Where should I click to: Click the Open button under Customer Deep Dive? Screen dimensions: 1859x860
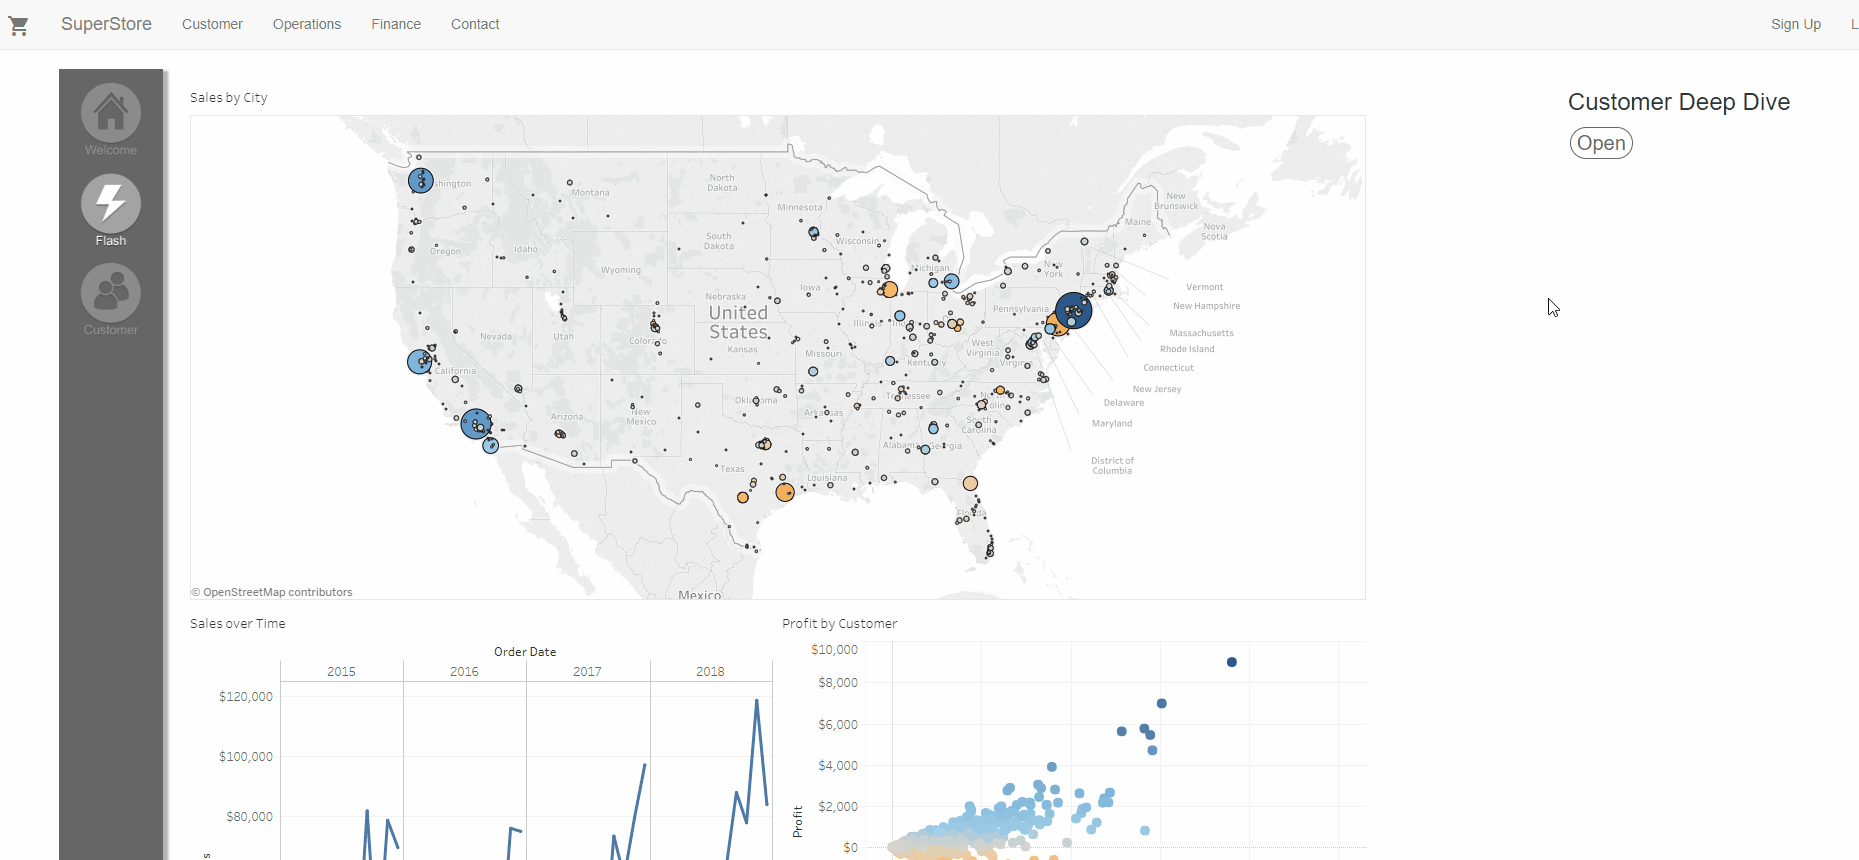(1601, 143)
